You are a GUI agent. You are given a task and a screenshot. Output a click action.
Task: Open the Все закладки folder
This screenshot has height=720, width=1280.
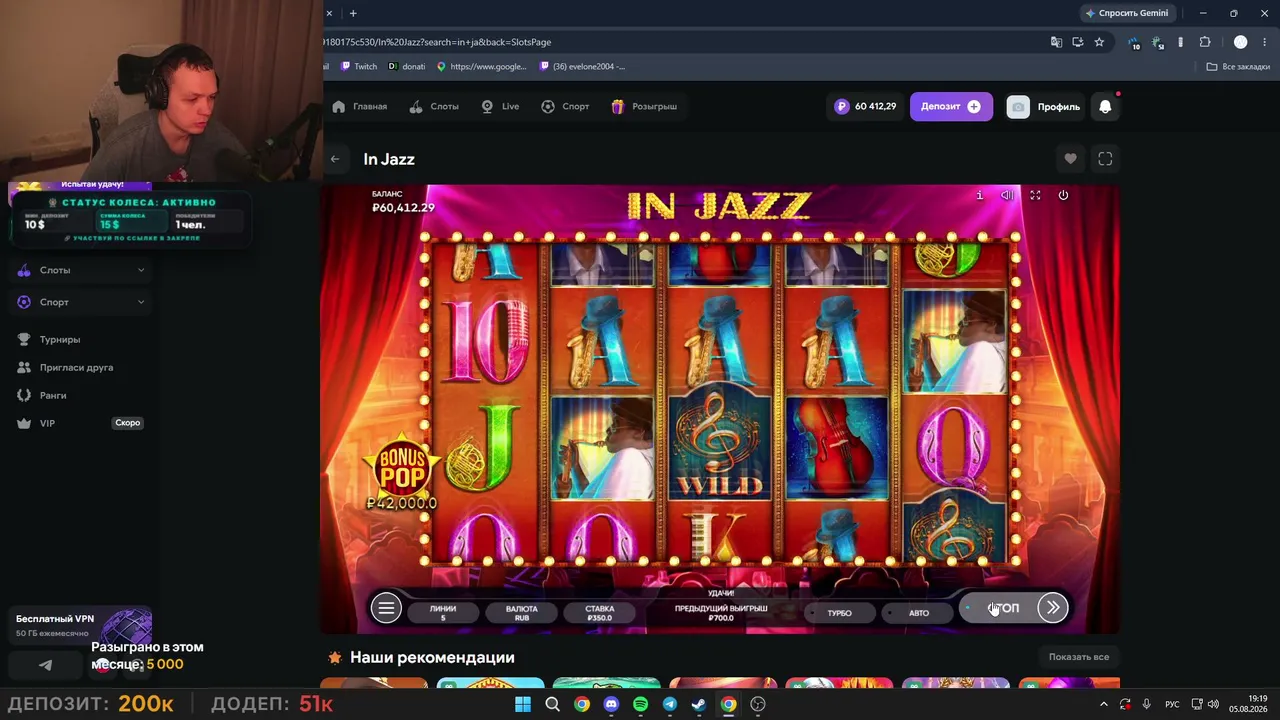click(x=1238, y=67)
